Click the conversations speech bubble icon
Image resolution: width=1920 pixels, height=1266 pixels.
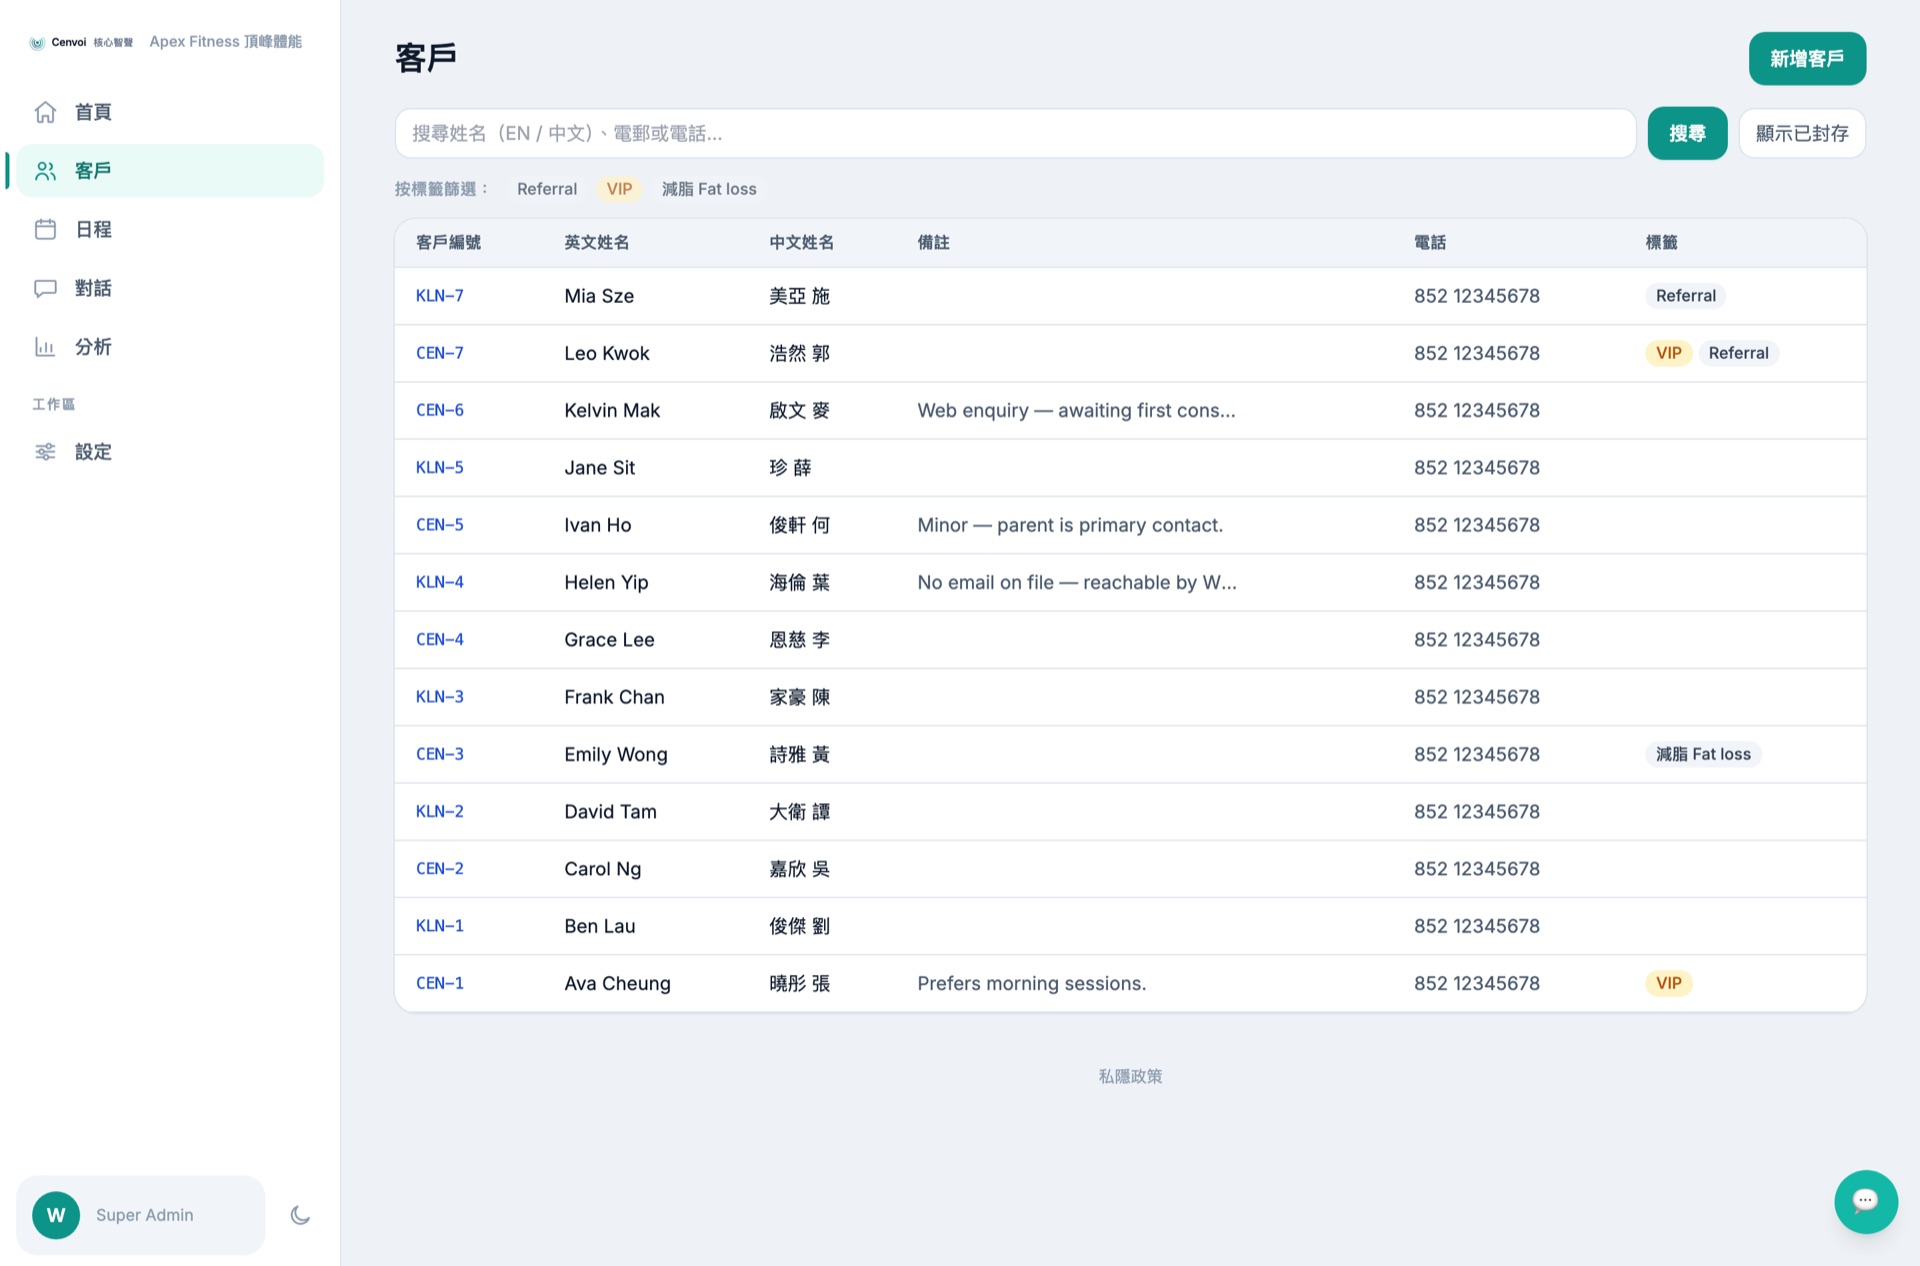coord(45,288)
